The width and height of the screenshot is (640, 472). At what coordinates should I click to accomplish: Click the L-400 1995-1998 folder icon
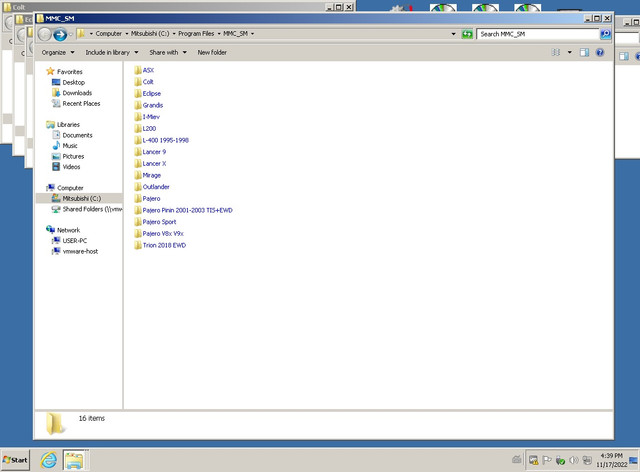click(138, 140)
